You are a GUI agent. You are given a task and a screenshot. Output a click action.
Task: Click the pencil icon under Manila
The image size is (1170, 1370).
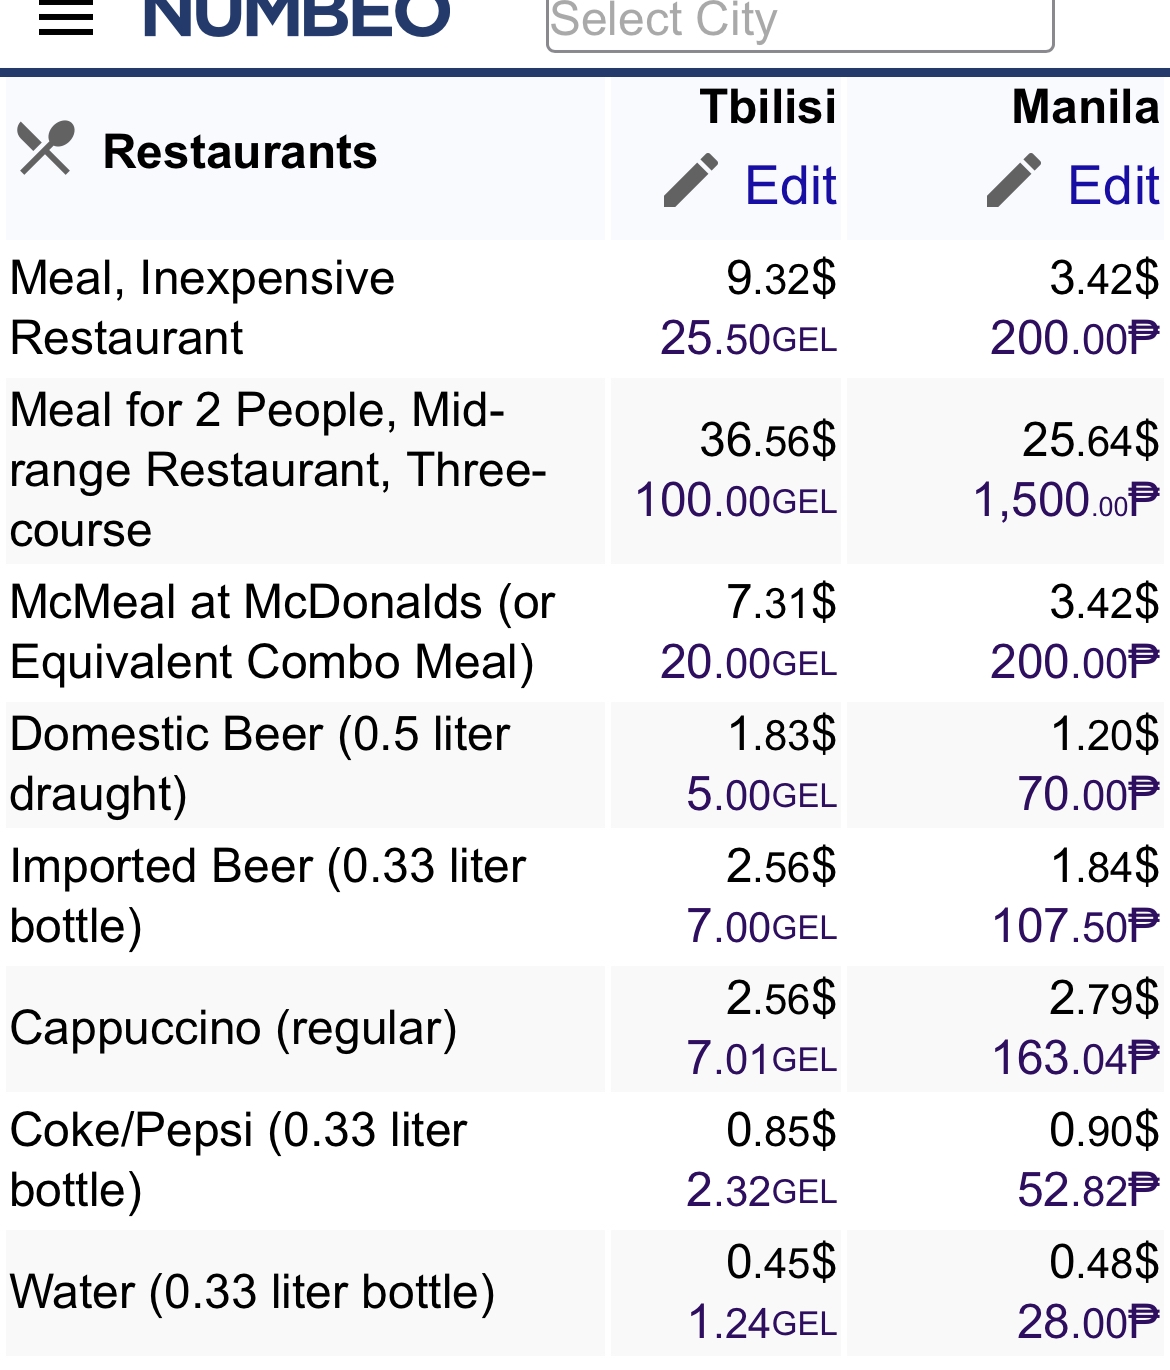(x=1014, y=182)
